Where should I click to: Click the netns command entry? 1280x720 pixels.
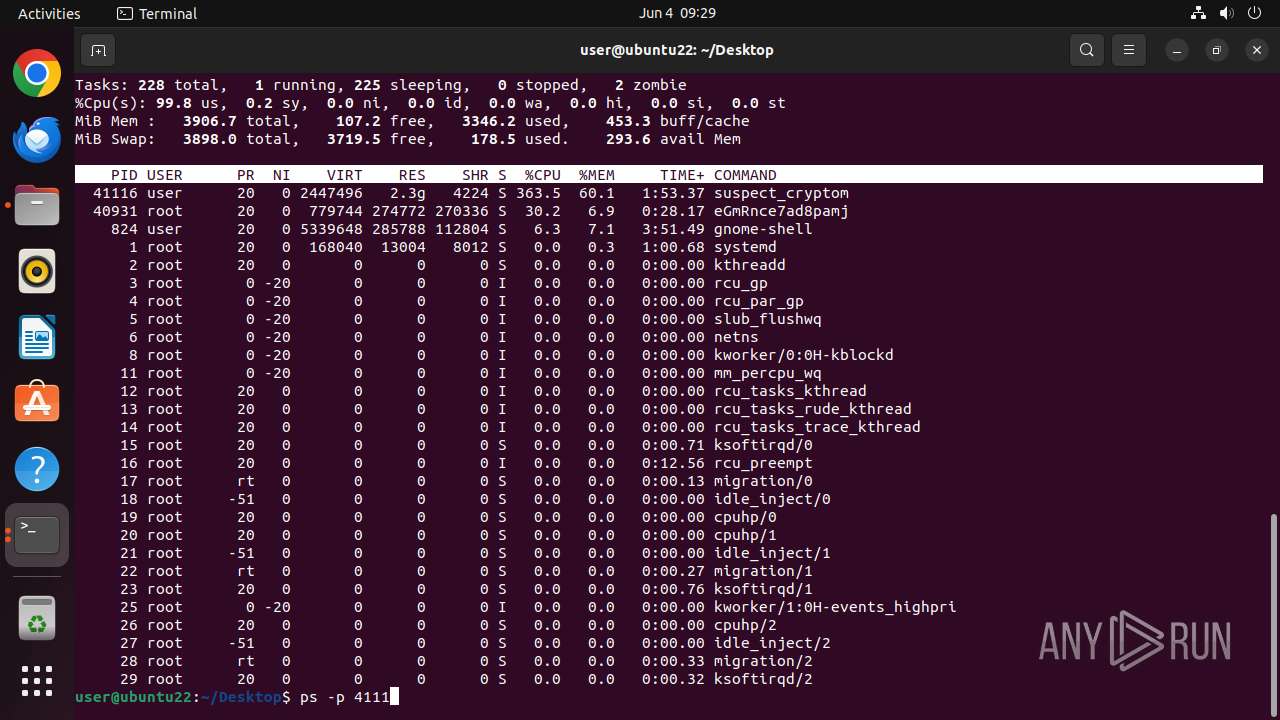click(736, 337)
